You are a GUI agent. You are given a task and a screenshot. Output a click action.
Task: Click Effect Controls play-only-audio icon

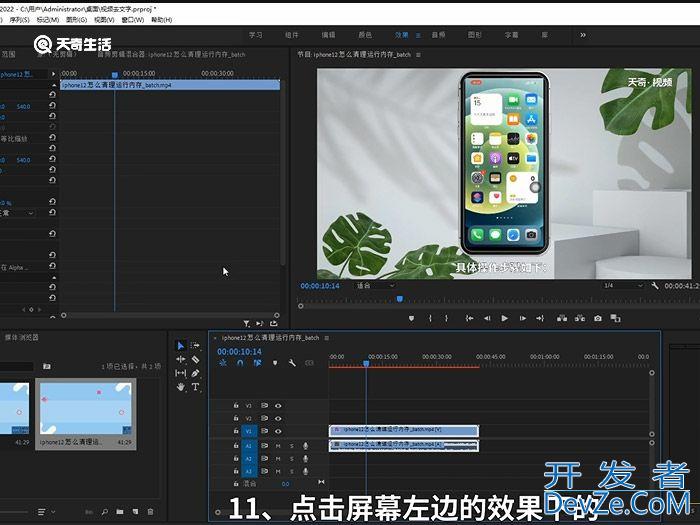tap(260, 323)
